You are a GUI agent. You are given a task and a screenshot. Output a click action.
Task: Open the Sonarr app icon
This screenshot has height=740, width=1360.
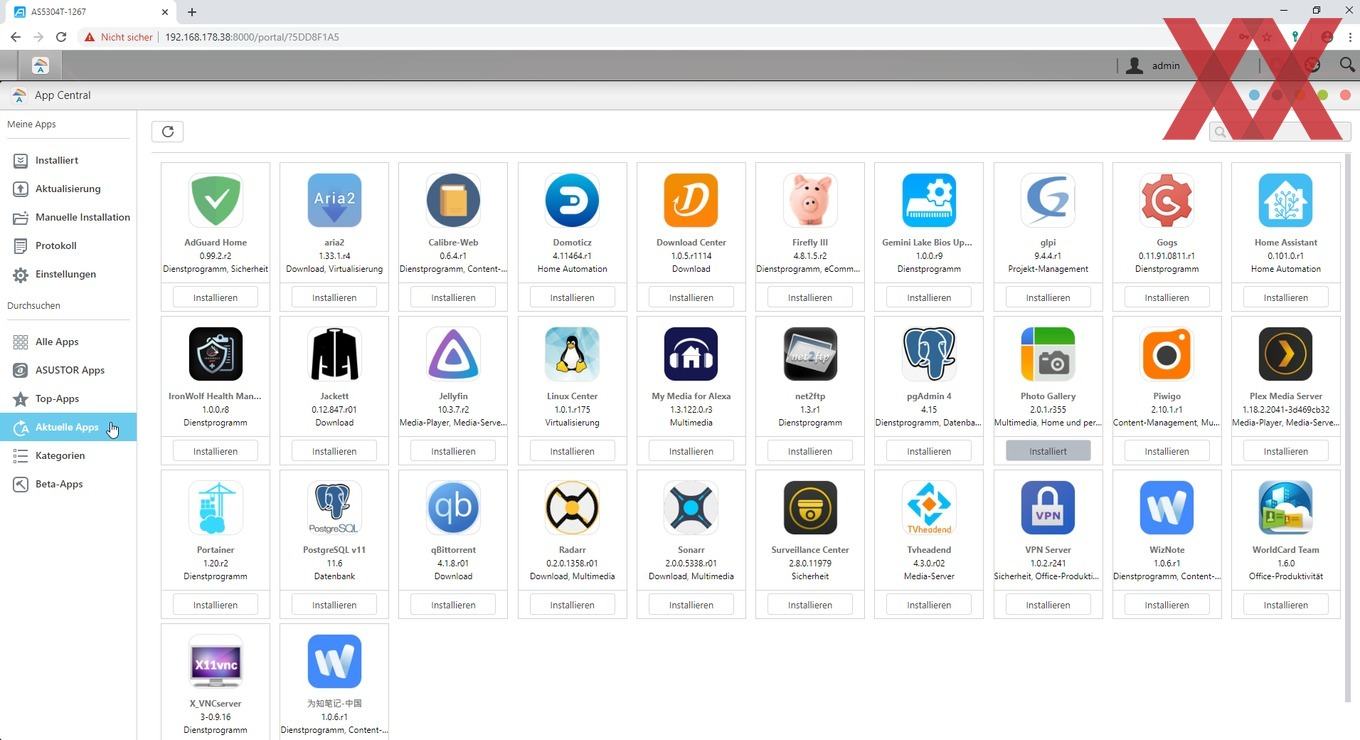tap(691, 508)
